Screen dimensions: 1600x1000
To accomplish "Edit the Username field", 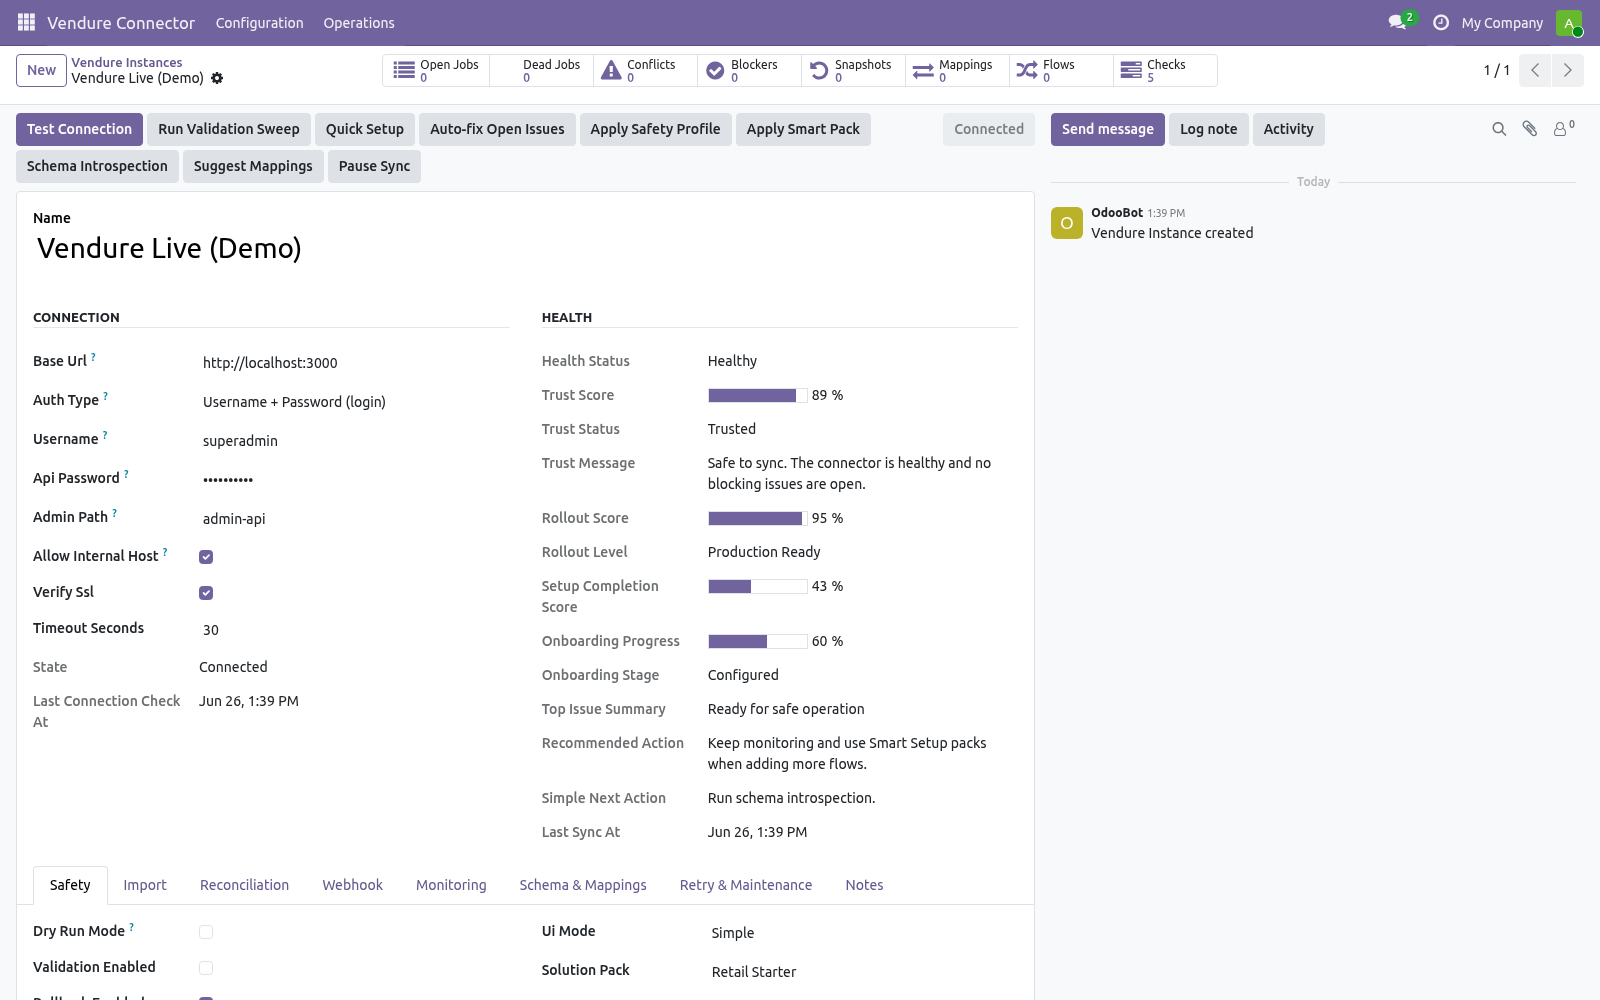I will 354,441.
